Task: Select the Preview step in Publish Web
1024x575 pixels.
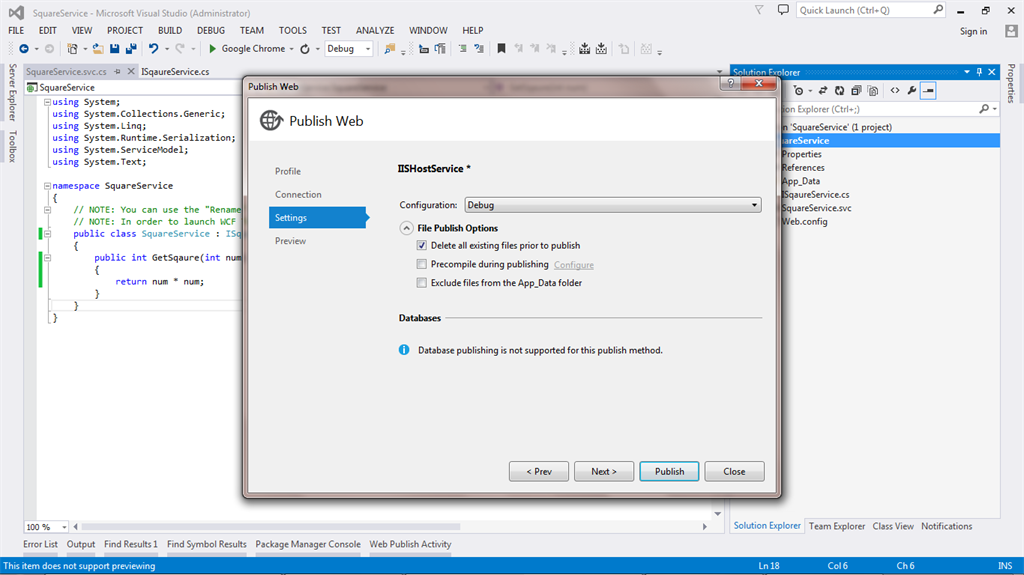Action: (291, 241)
